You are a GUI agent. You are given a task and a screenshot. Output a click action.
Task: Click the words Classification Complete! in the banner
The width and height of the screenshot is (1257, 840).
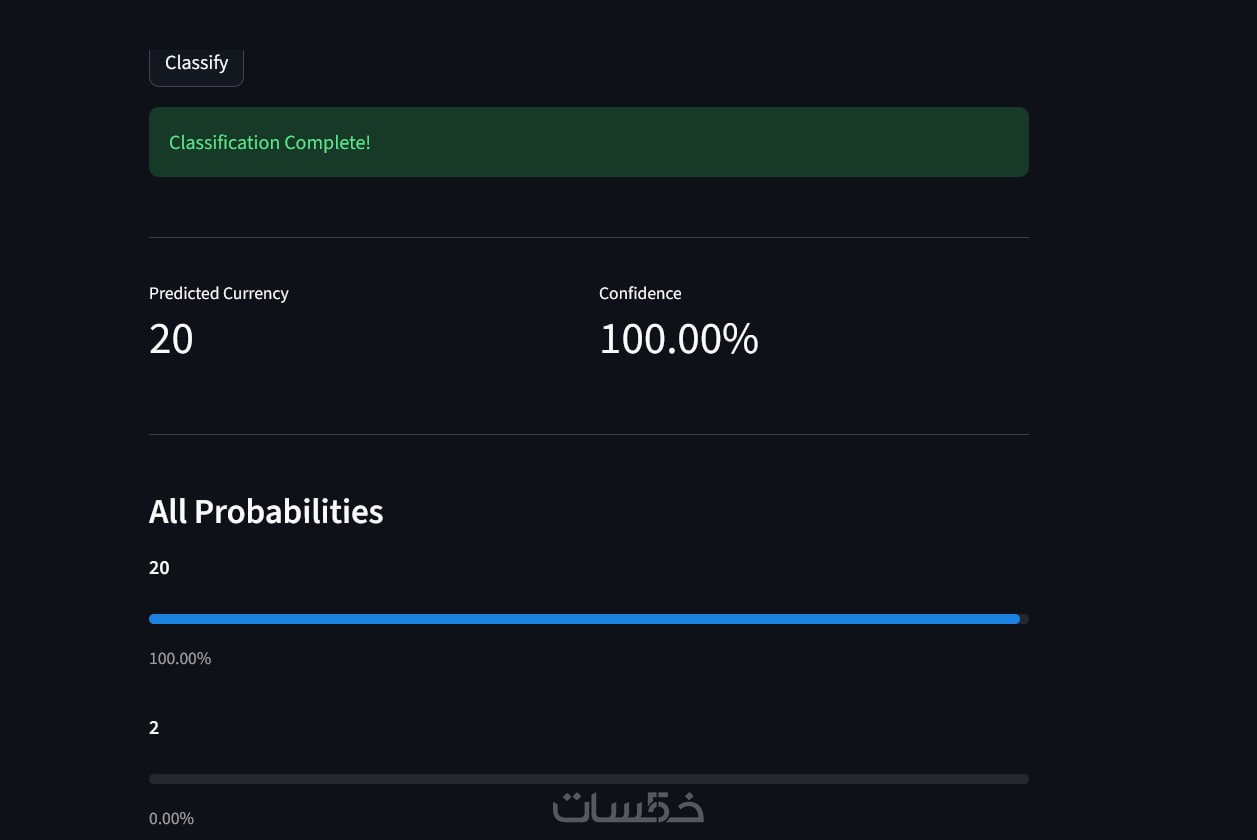[270, 142]
